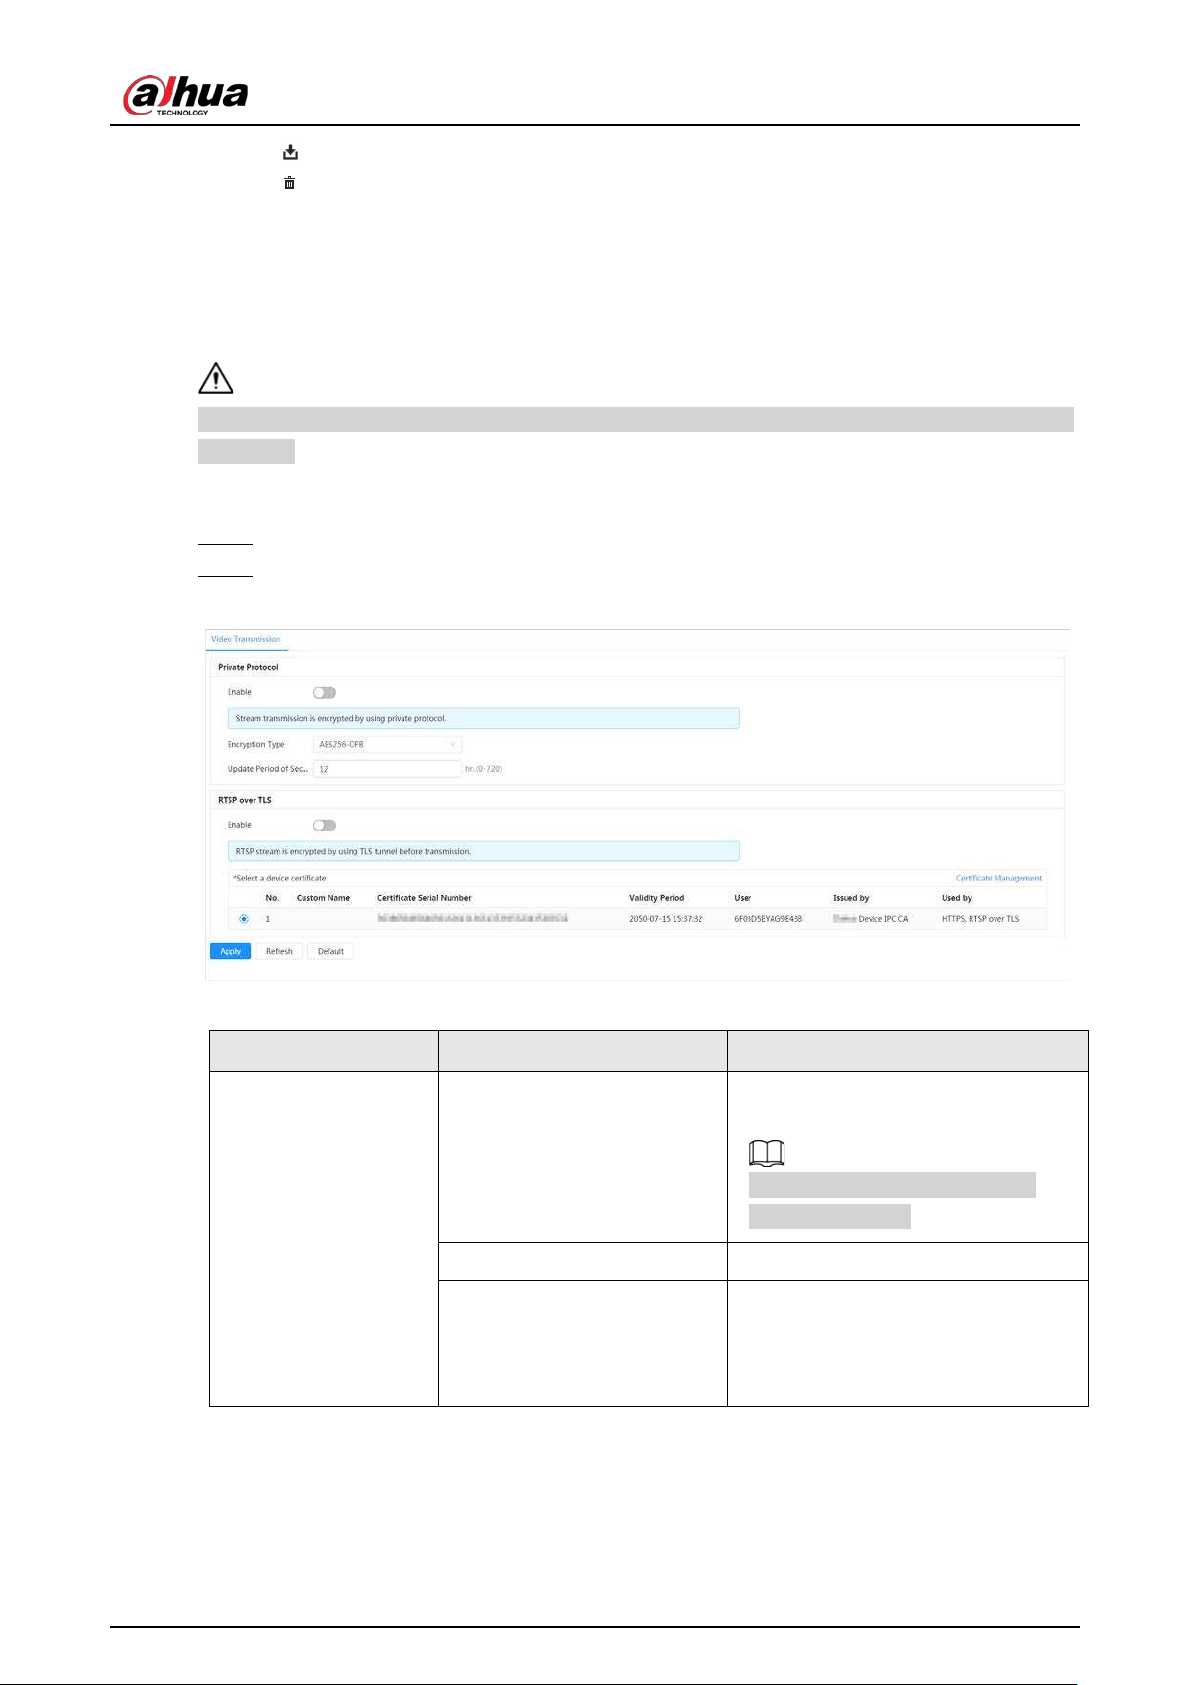
Task: Click TLS tunnel info banner
Action: pyautogui.click(x=483, y=851)
